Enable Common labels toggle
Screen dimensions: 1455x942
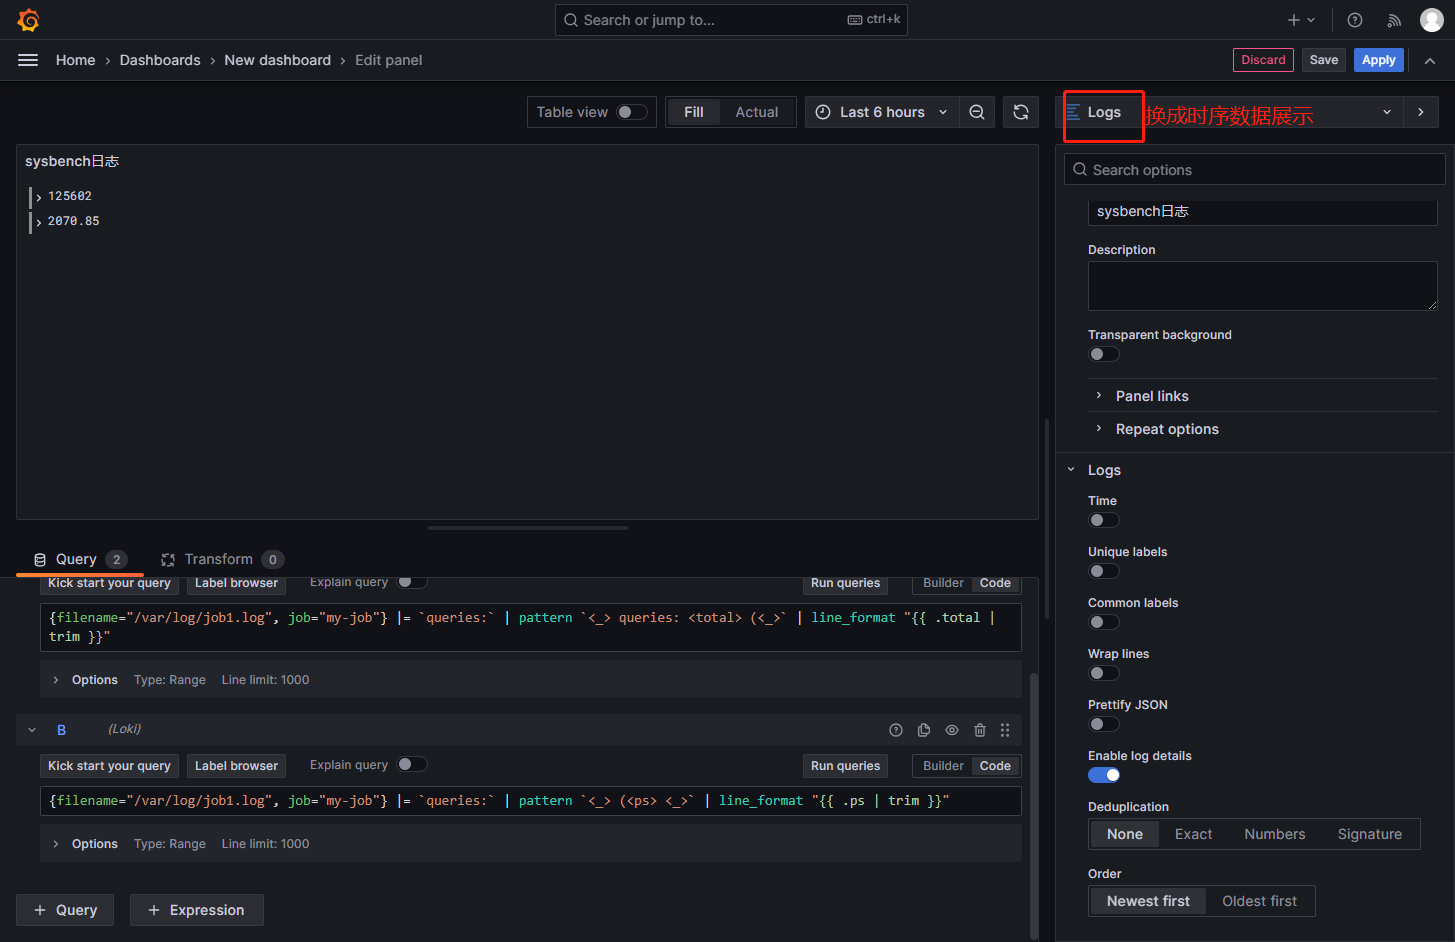point(1104,622)
